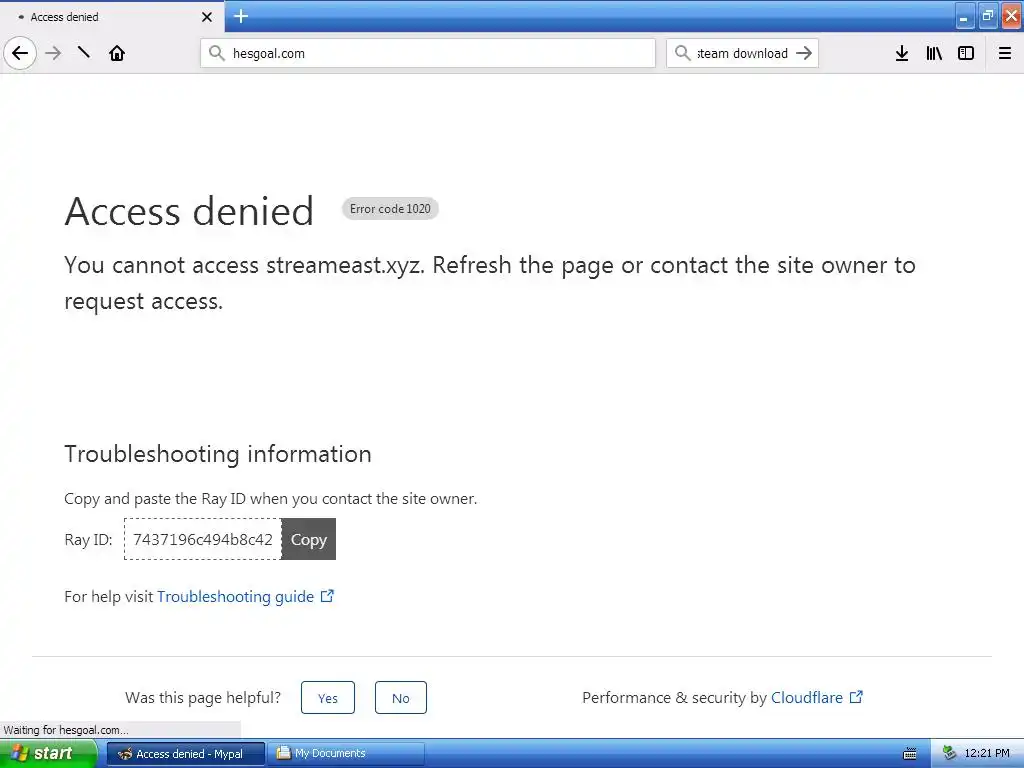Click the network tray icon beside the clock

click(x=949, y=754)
